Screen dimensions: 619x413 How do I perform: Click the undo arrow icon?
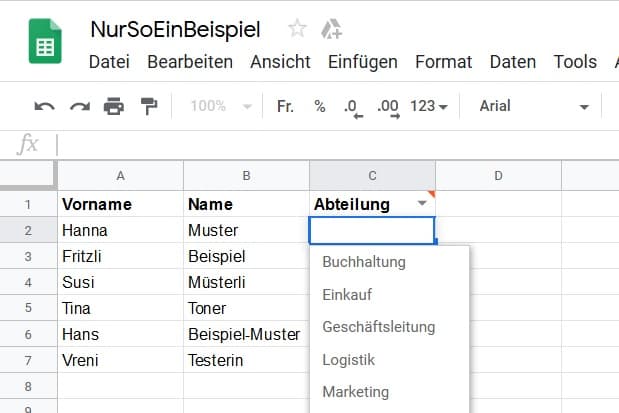[45, 106]
